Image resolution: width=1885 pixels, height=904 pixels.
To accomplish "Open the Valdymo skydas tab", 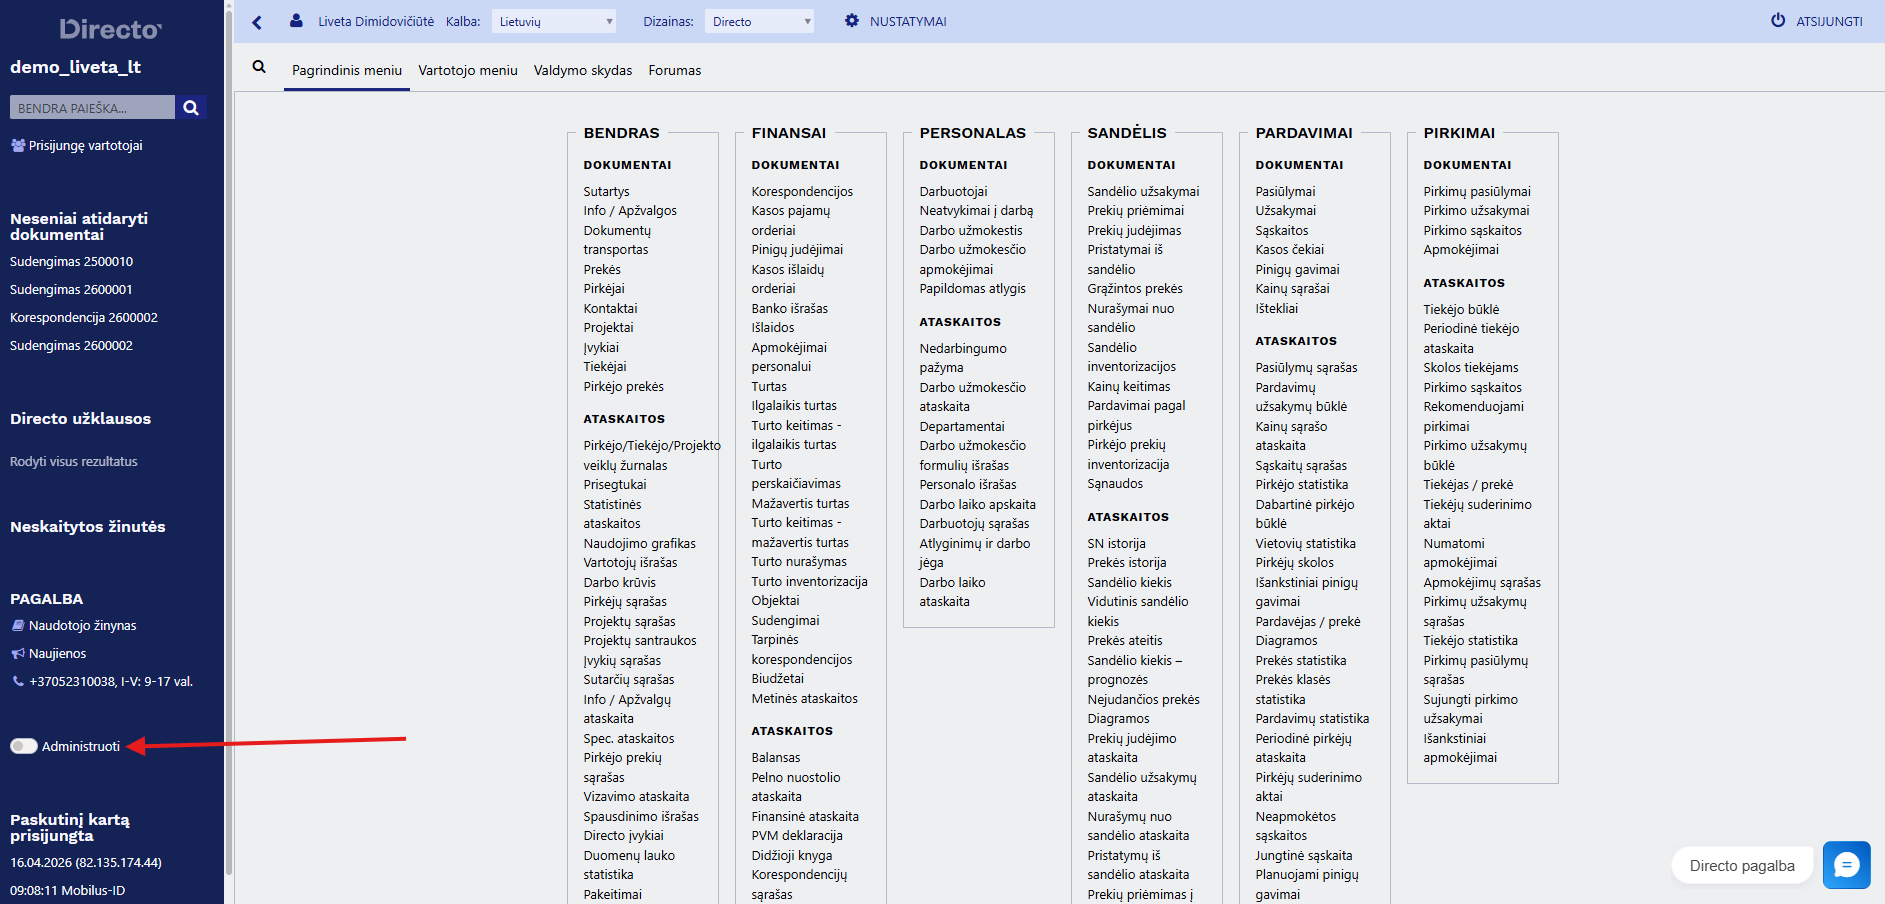I will pyautogui.click(x=583, y=70).
